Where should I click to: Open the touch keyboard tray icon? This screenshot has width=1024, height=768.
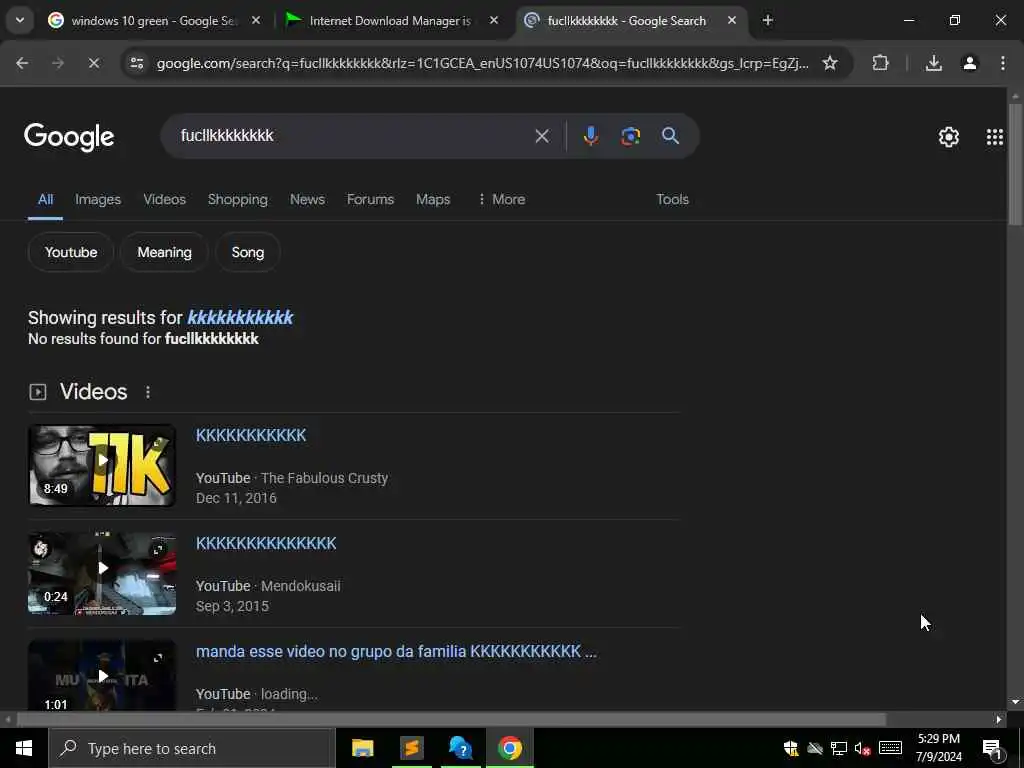[890, 748]
